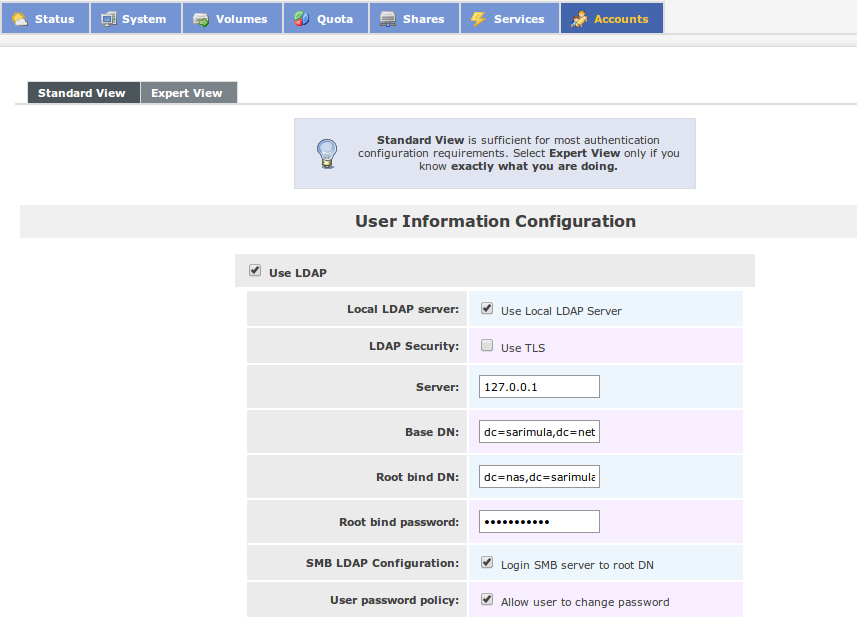857x630 pixels.
Task: Toggle Use Local LDAP Server checkbox
Action: point(487,309)
